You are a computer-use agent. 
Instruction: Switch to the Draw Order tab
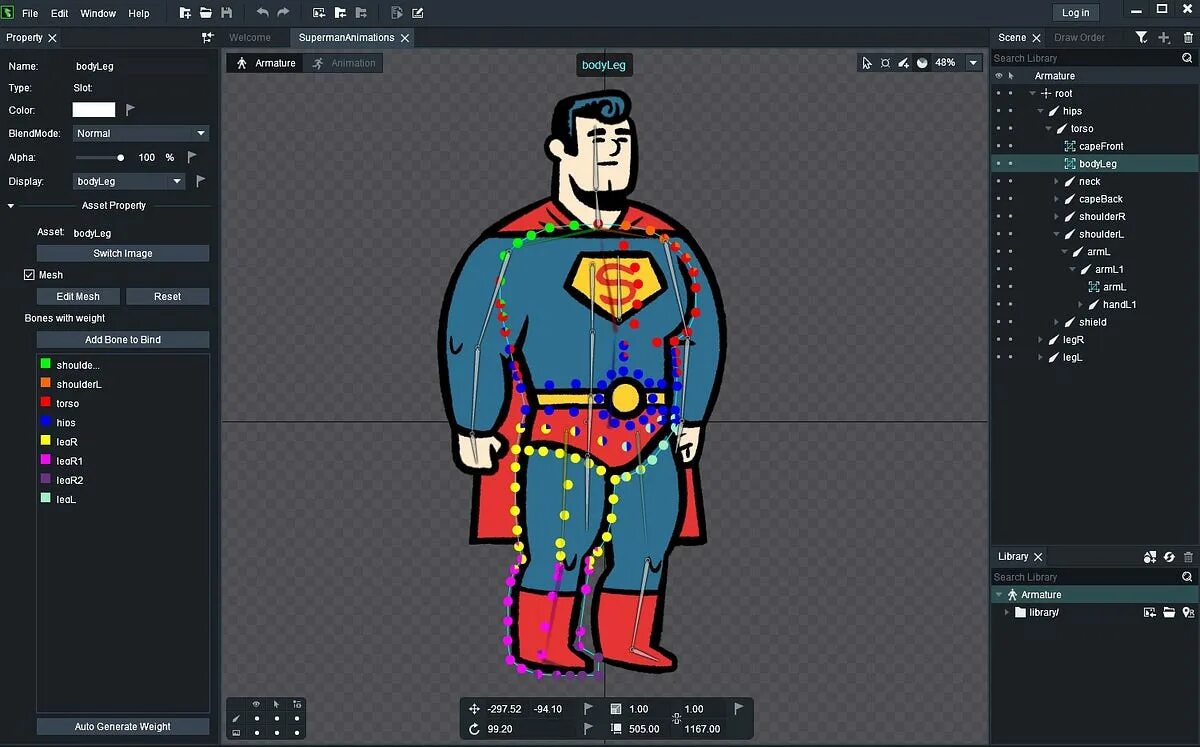tap(1079, 37)
